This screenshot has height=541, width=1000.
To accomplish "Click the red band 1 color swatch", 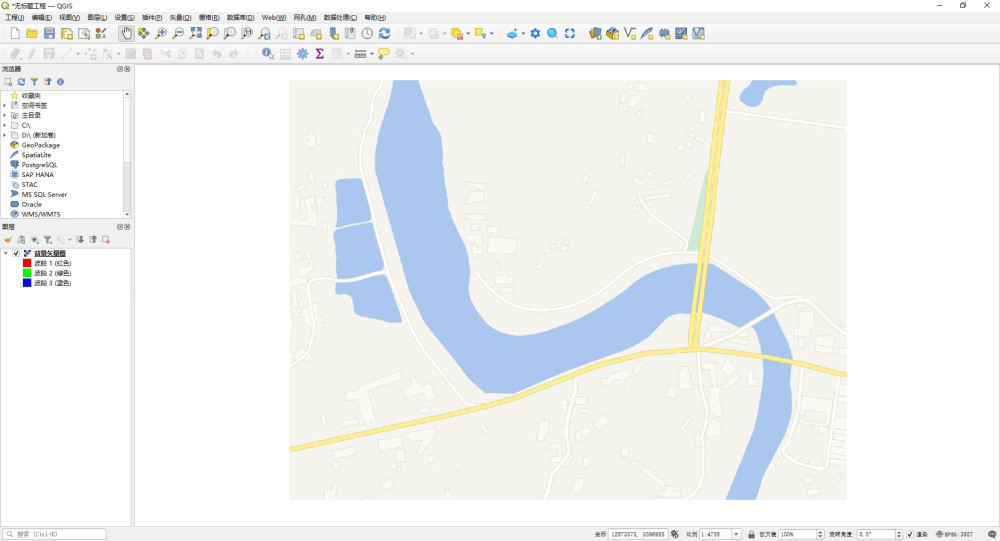I will tap(27, 263).
